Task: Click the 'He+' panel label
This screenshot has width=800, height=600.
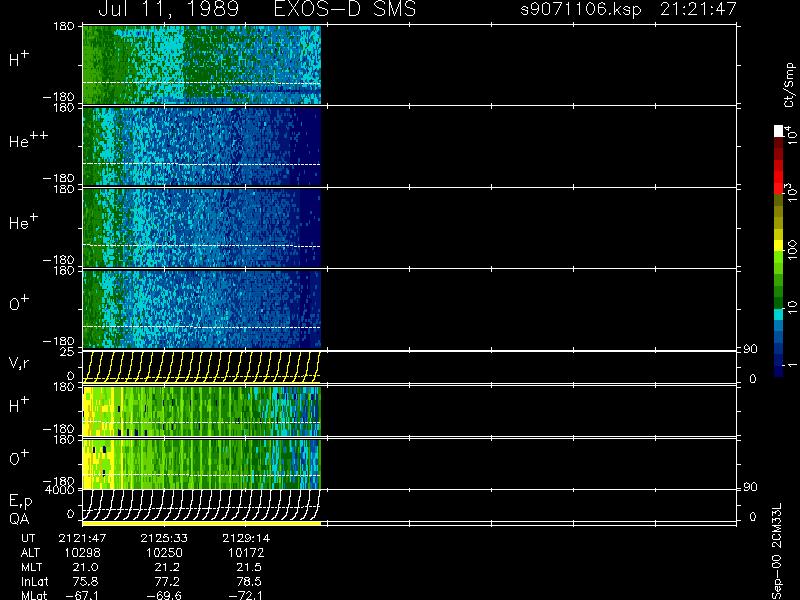Action: (23, 221)
